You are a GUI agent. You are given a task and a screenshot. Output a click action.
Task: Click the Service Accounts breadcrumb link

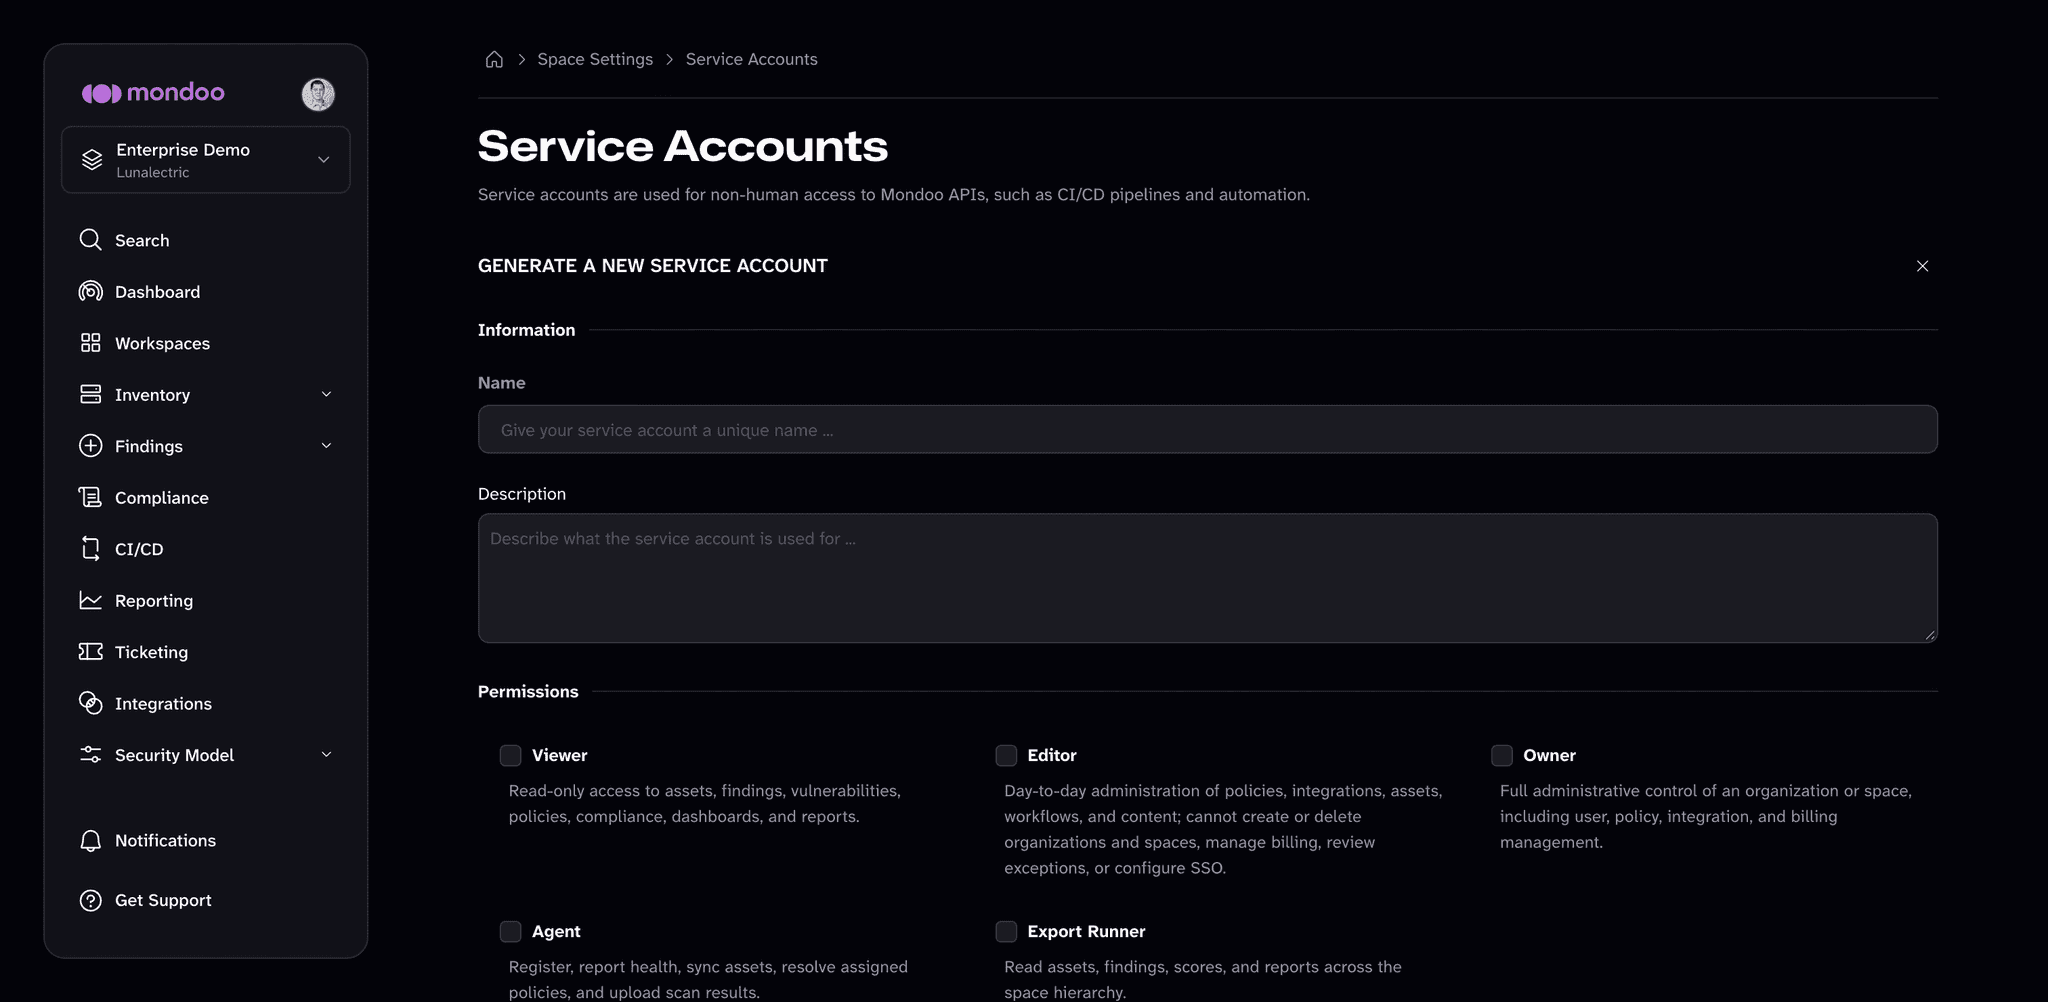[751, 59]
